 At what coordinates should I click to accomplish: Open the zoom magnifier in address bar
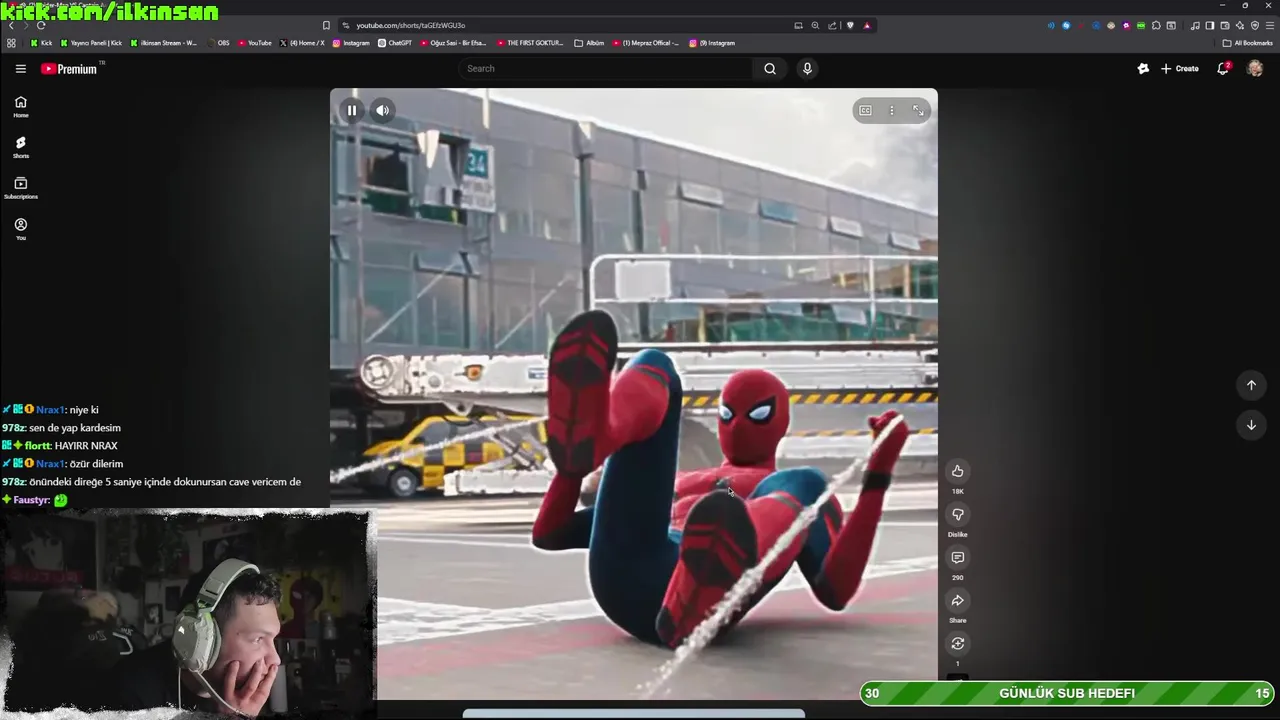[815, 25]
